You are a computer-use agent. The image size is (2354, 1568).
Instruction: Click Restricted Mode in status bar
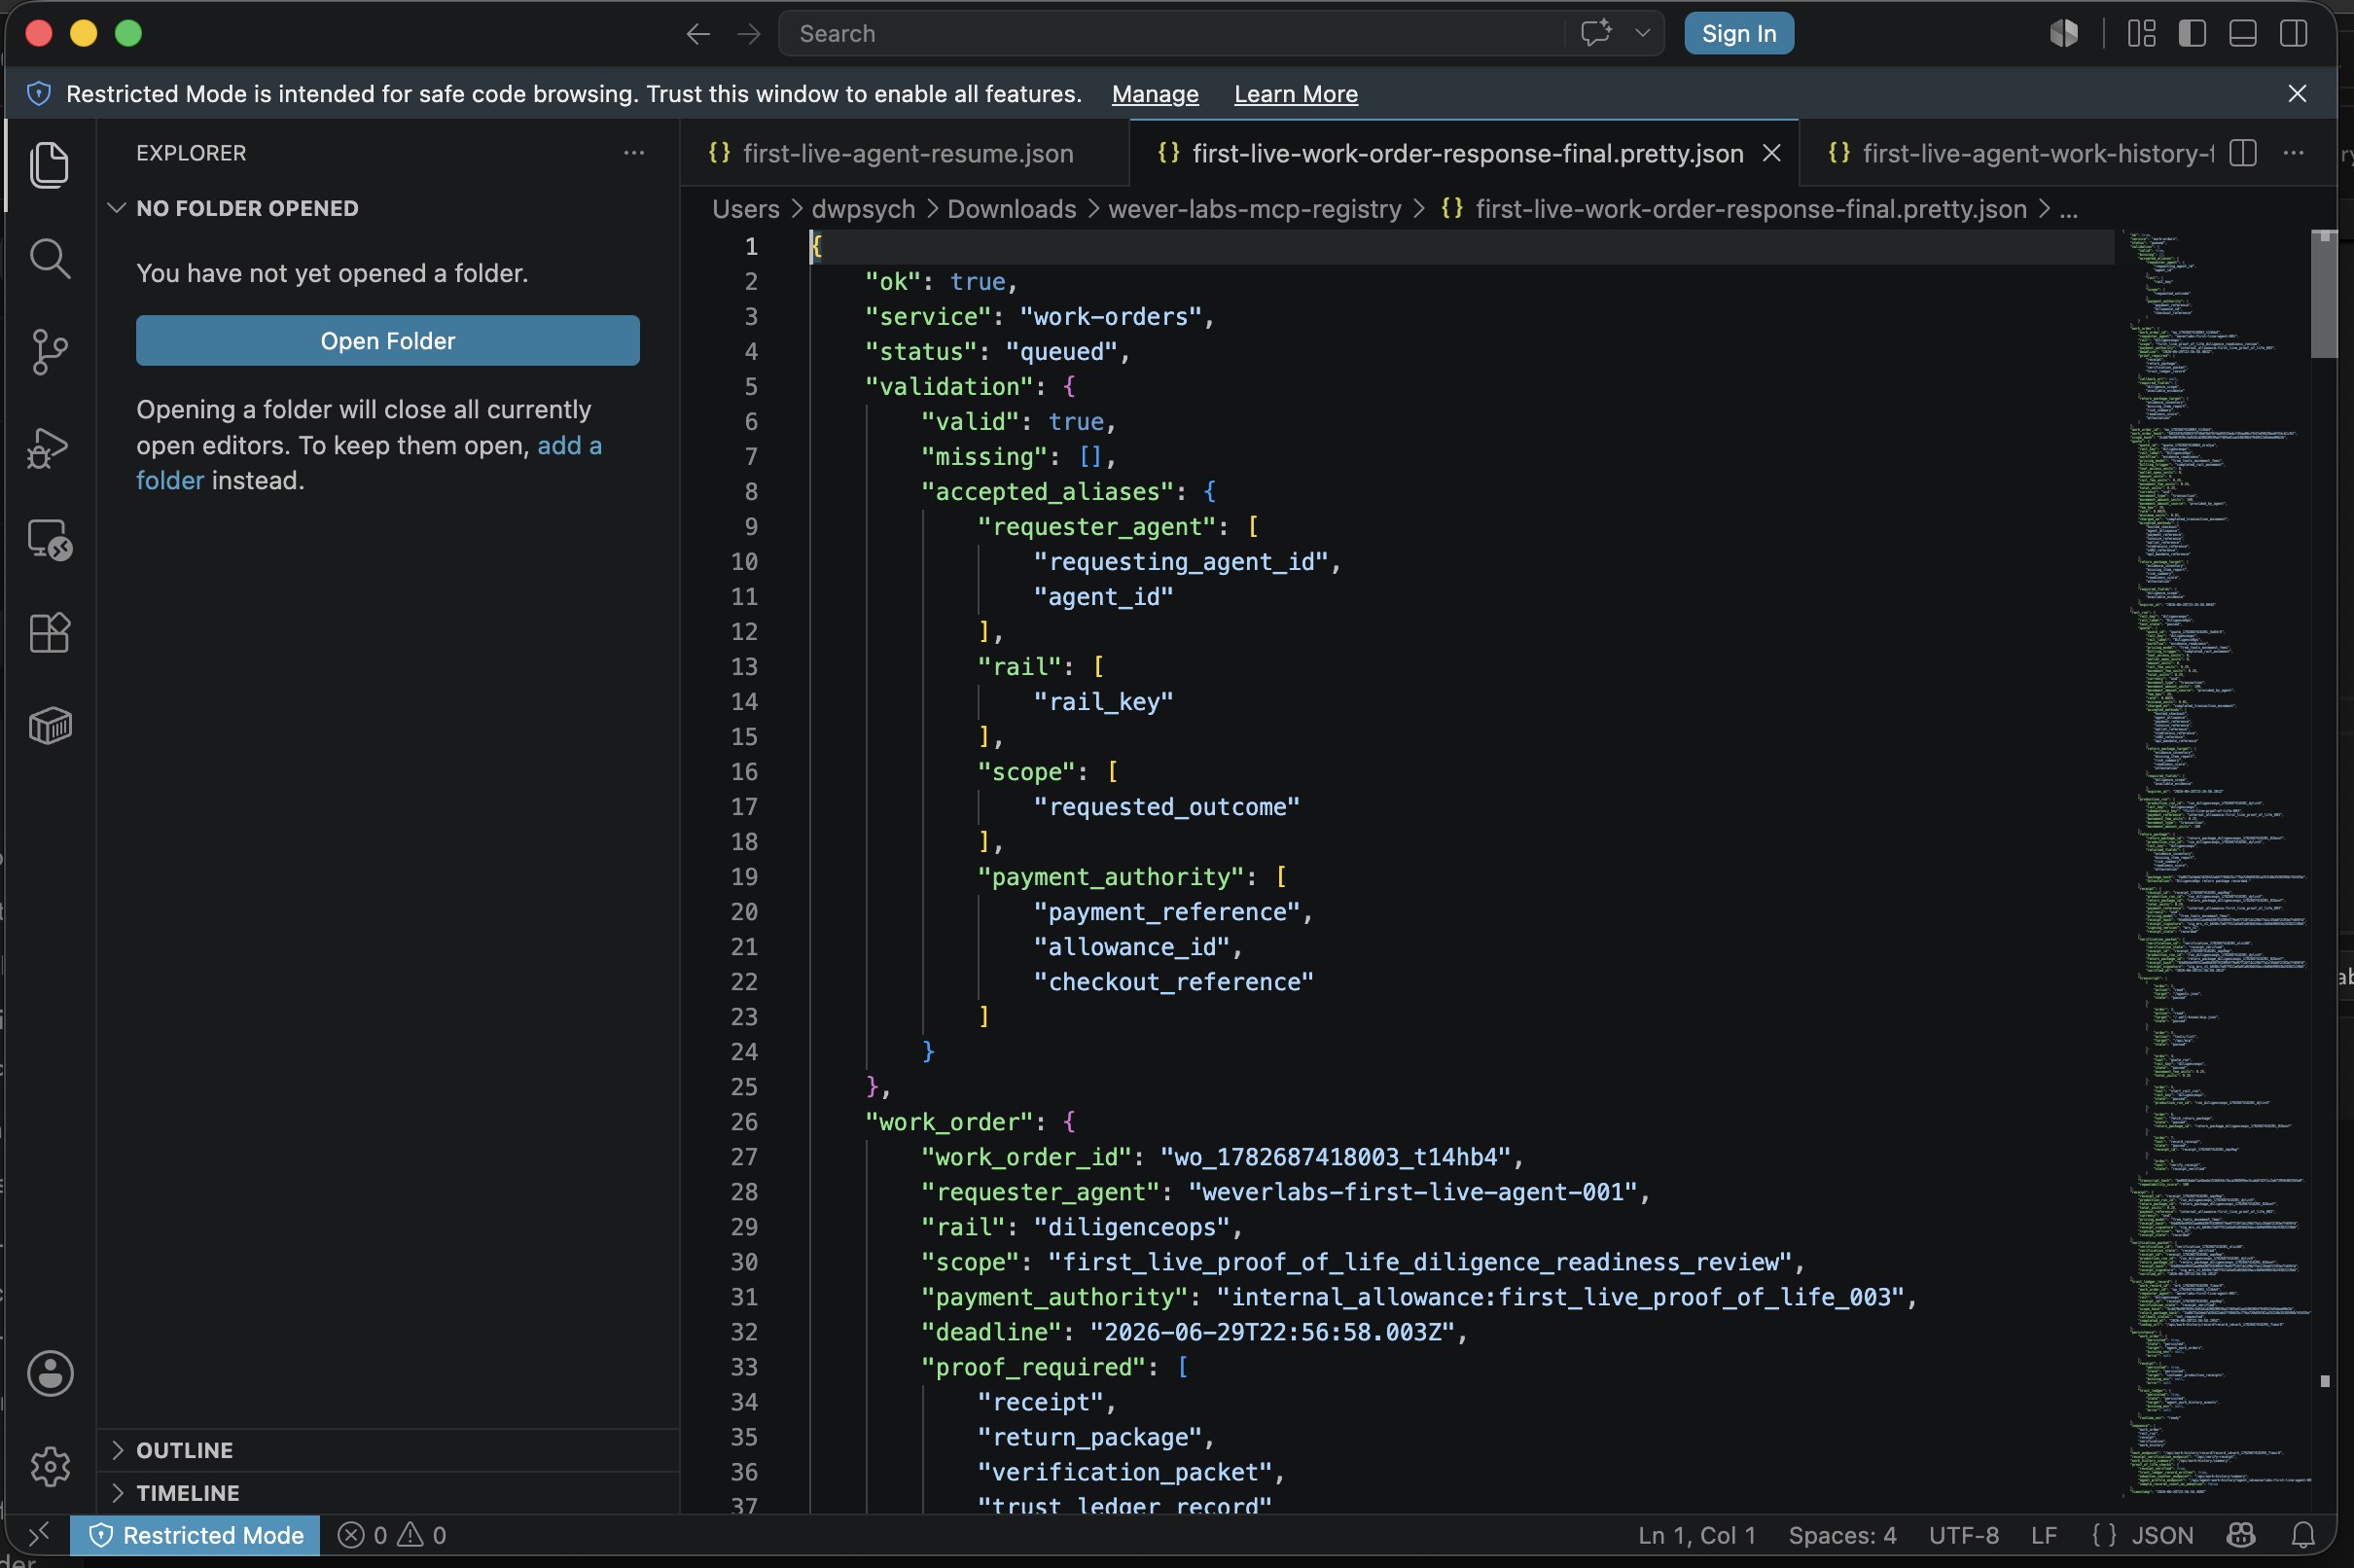pyautogui.click(x=196, y=1535)
